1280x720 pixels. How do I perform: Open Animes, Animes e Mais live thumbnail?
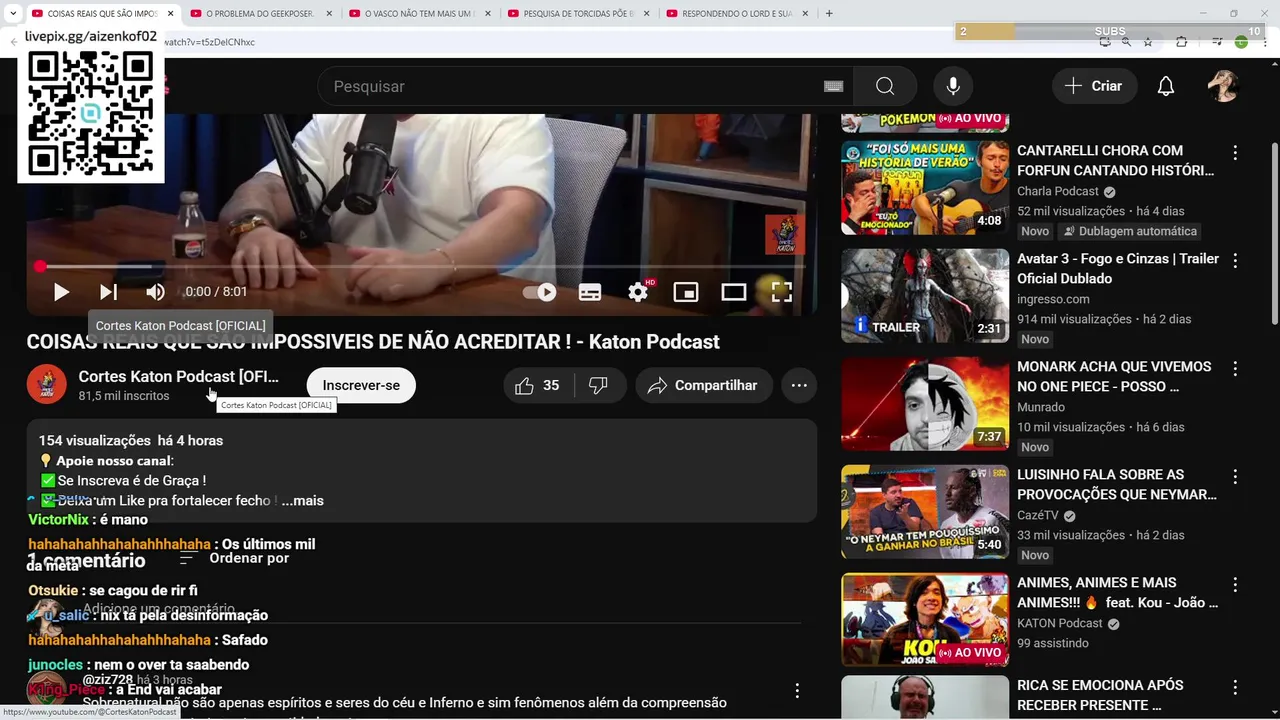click(925, 619)
